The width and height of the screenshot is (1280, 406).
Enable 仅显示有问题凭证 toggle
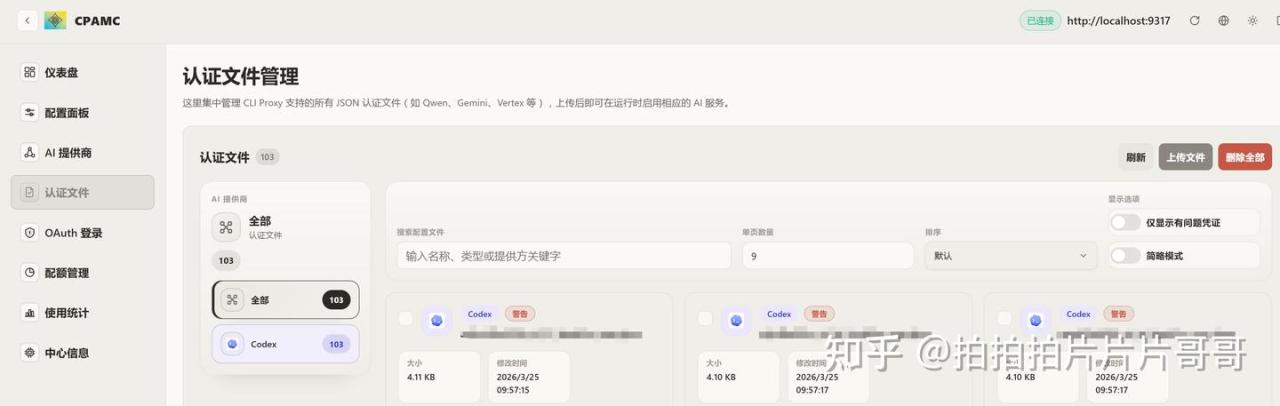point(1125,222)
